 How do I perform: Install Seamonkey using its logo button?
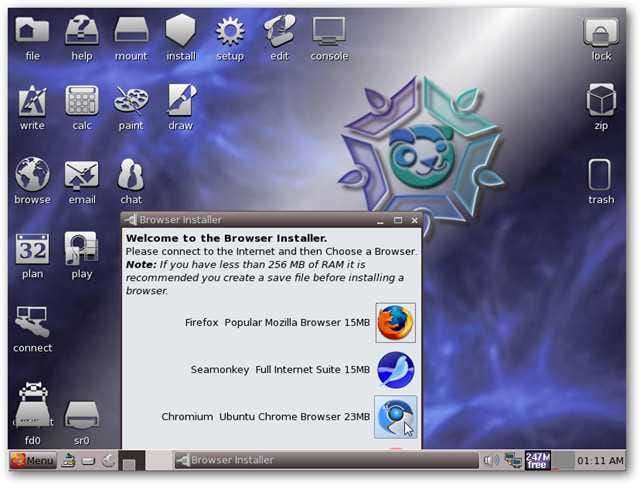(396, 370)
